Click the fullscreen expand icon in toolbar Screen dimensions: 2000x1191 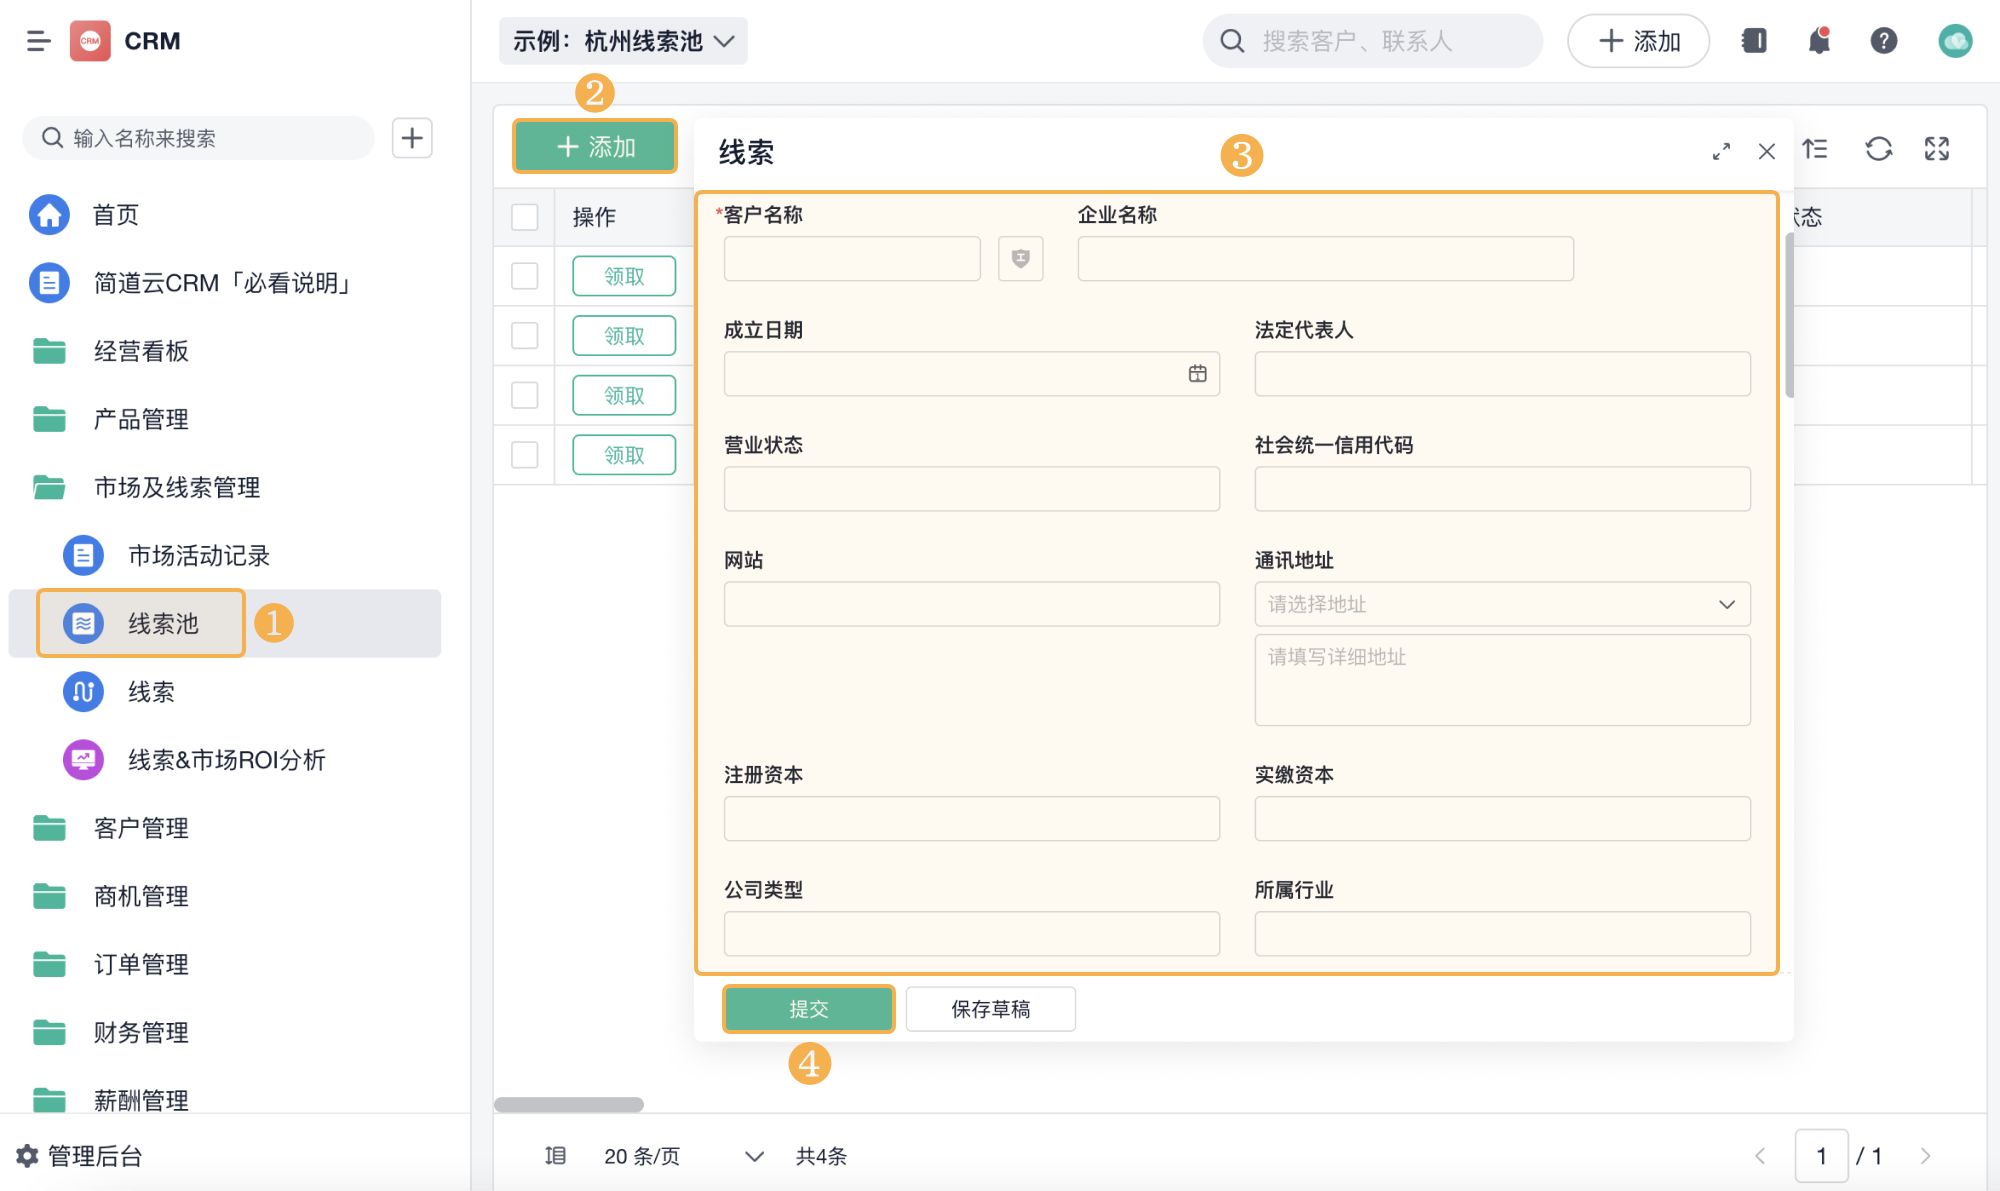point(1936,149)
